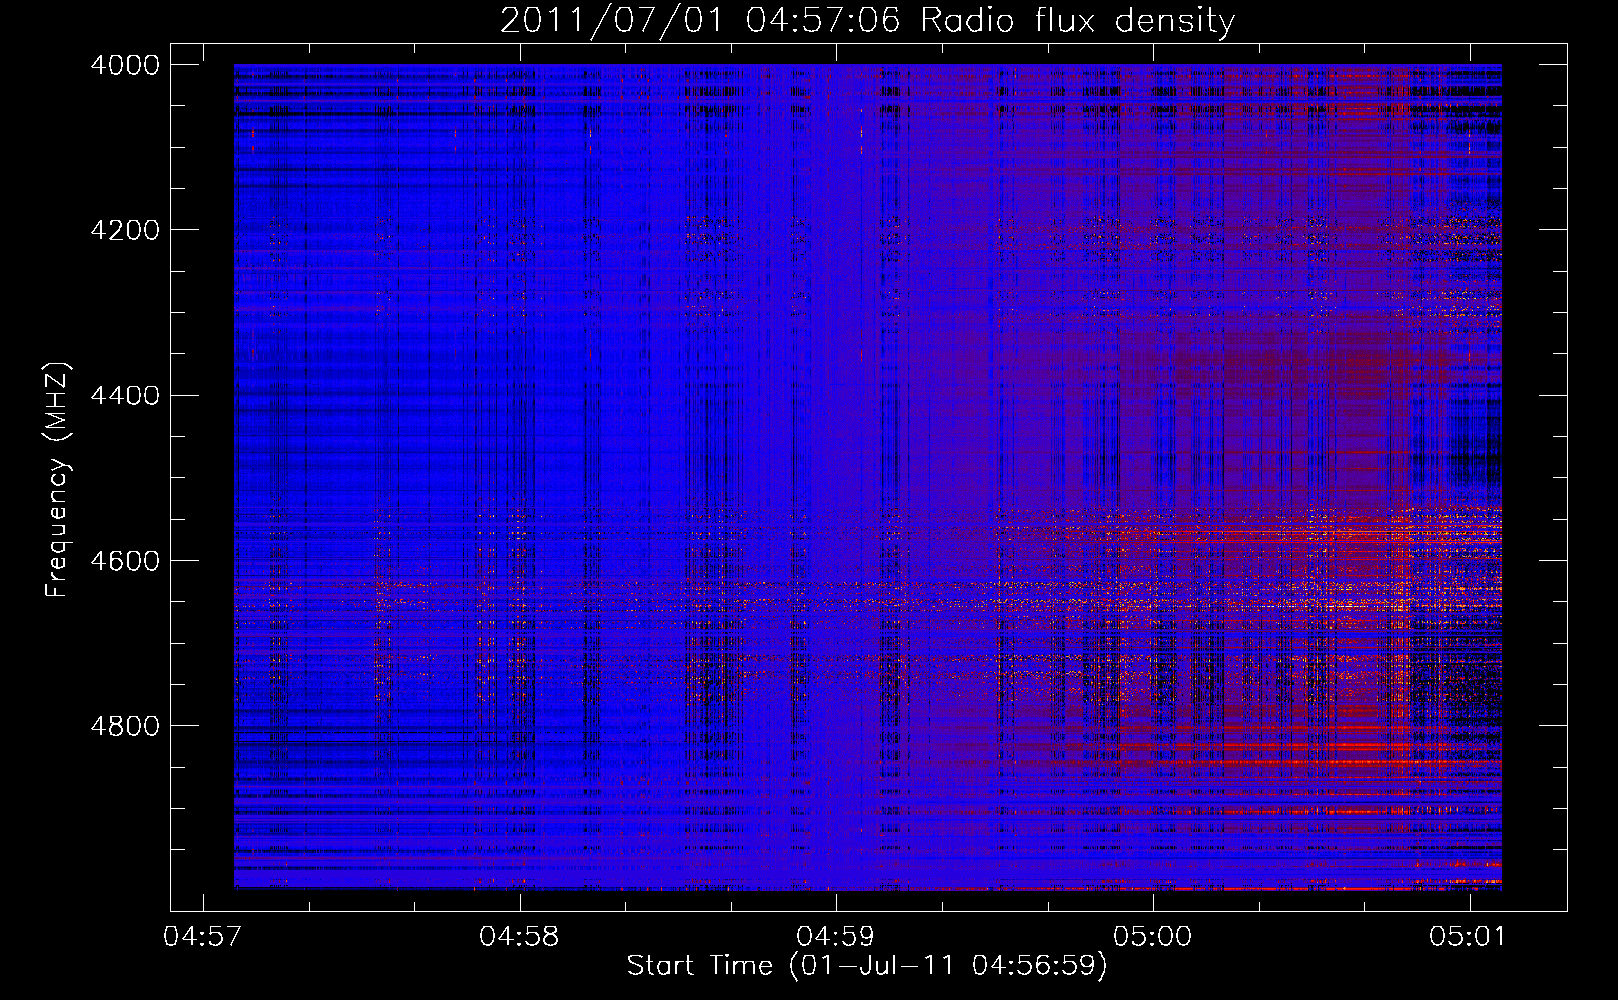Click the 04:57 time tick label
Viewport: 1618px width, 1000px height.
(203, 937)
